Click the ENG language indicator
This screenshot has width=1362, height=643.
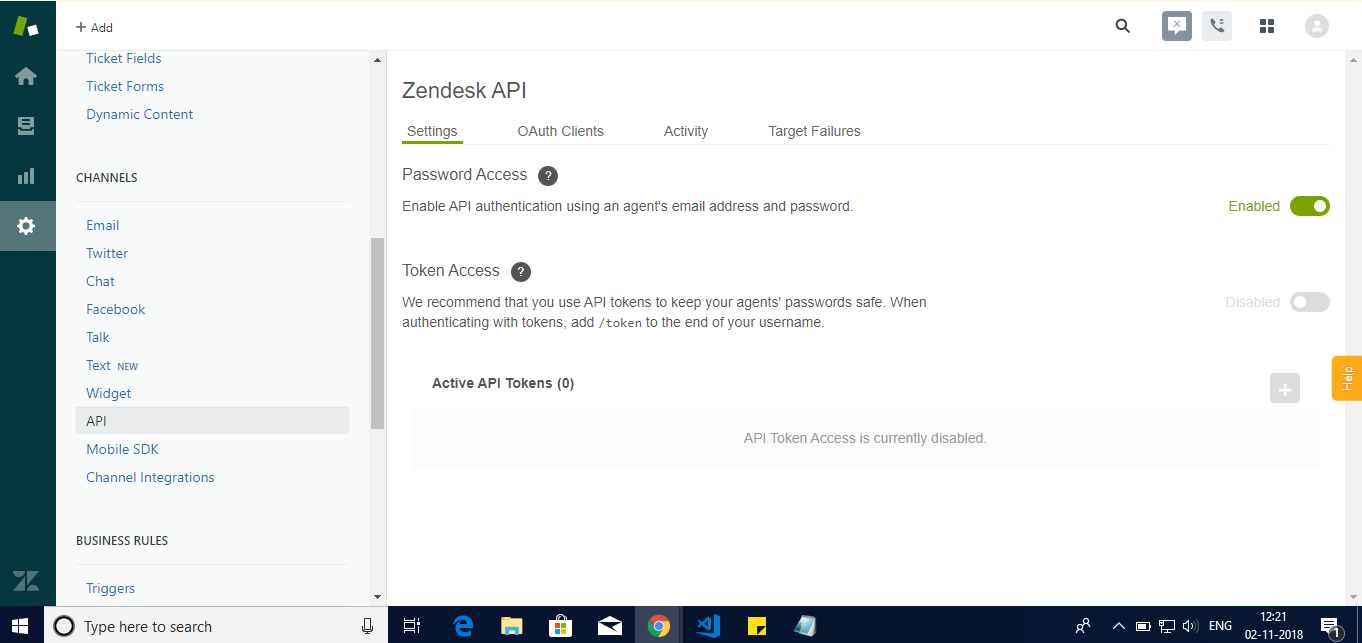tap(1220, 626)
